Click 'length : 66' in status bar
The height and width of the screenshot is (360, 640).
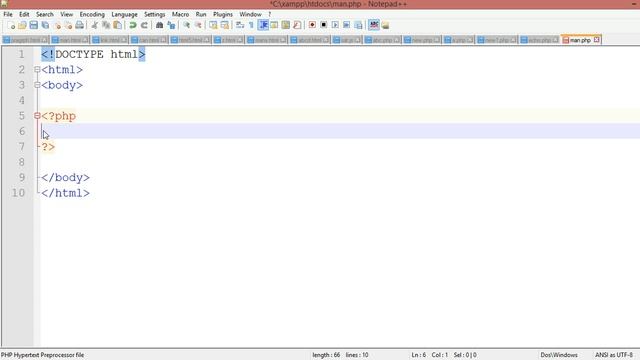coord(326,355)
